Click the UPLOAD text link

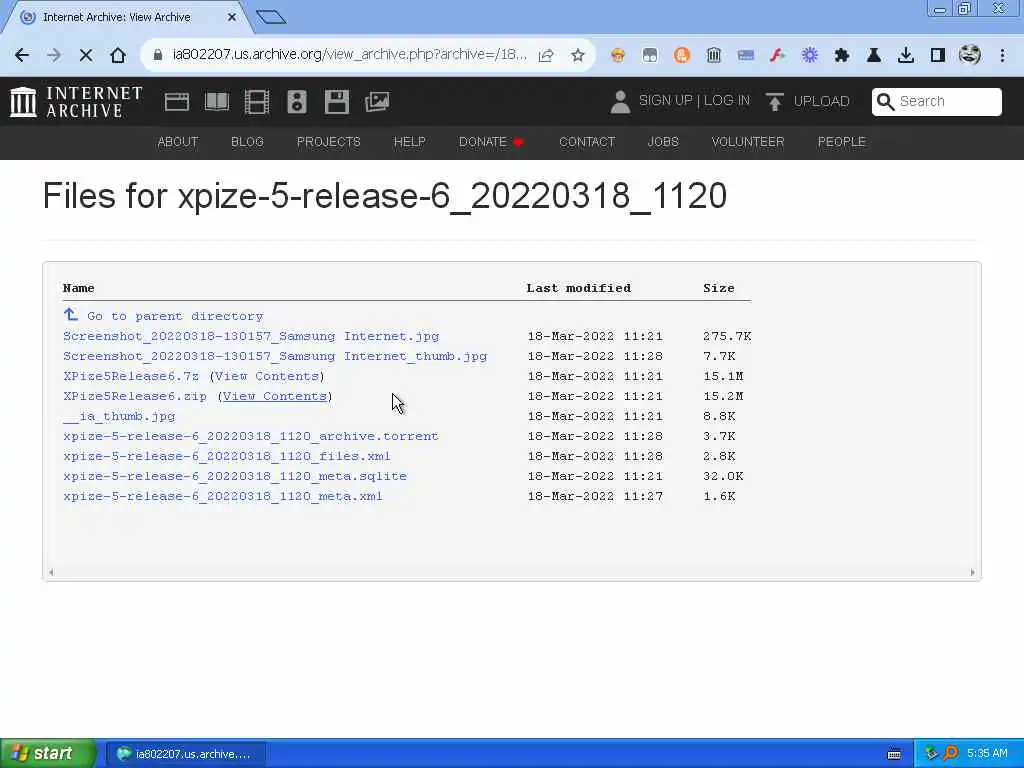pos(822,101)
